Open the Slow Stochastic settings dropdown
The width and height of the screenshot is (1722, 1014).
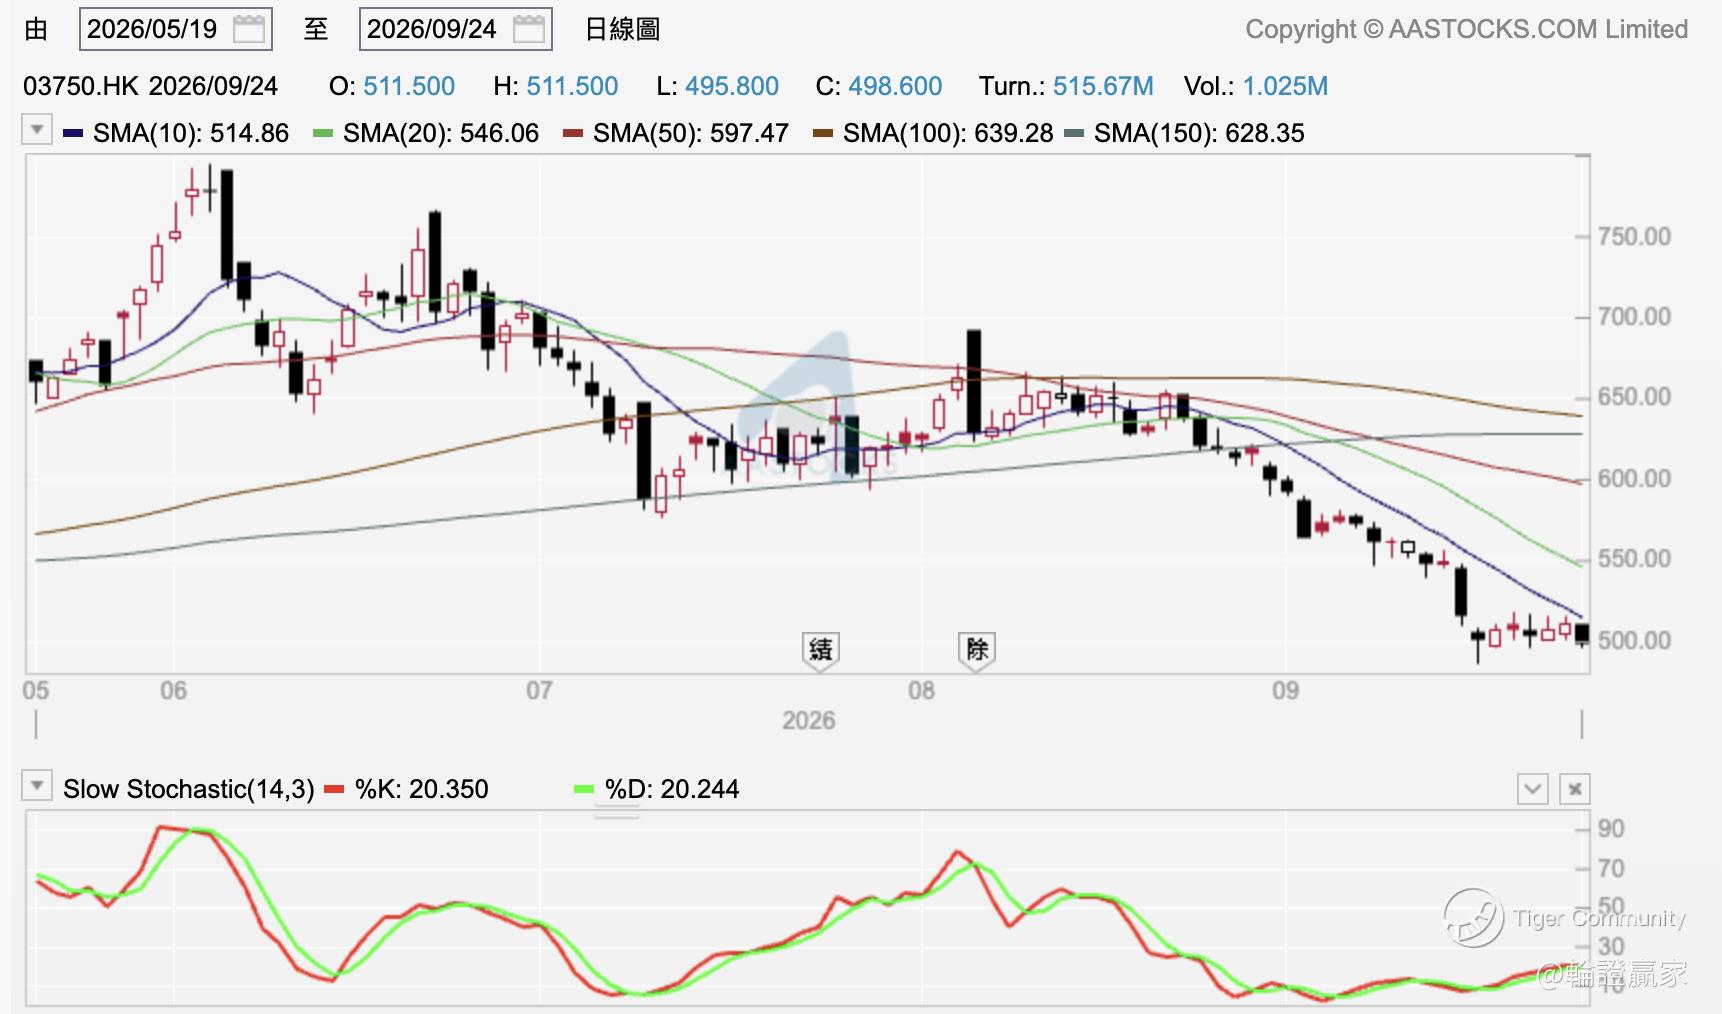[x=37, y=786]
